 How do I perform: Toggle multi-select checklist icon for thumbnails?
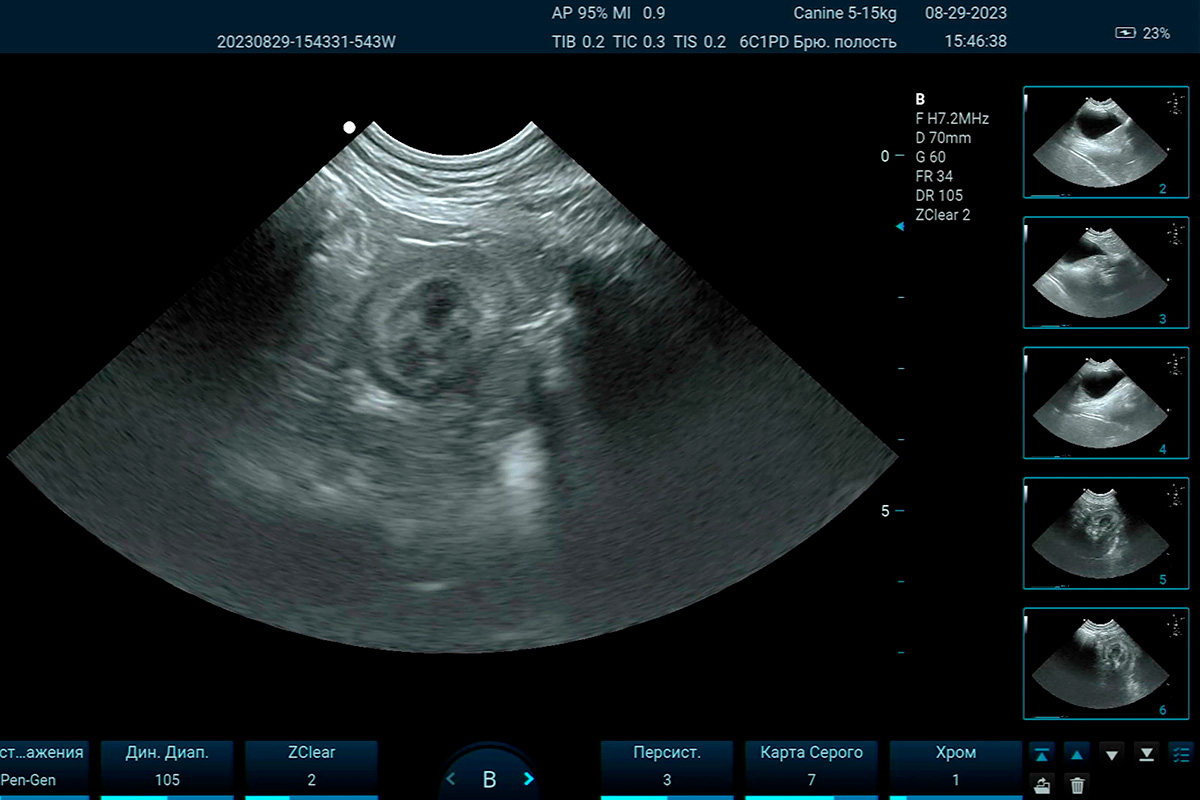tap(1181, 753)
